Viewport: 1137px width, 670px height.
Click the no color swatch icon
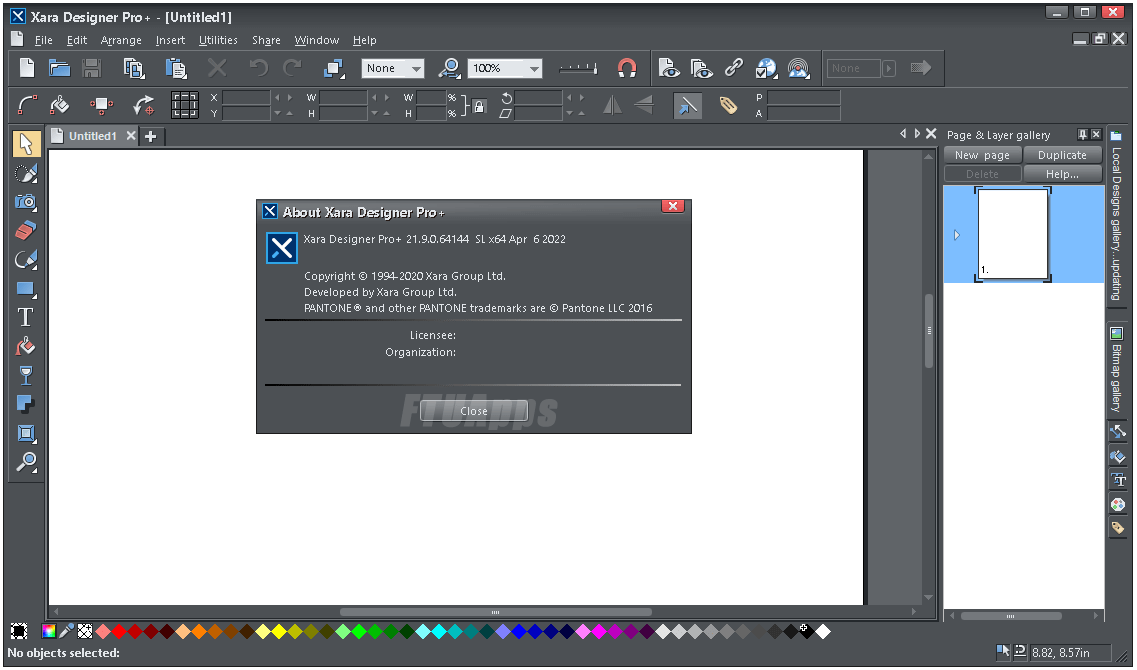coord(86,631)
